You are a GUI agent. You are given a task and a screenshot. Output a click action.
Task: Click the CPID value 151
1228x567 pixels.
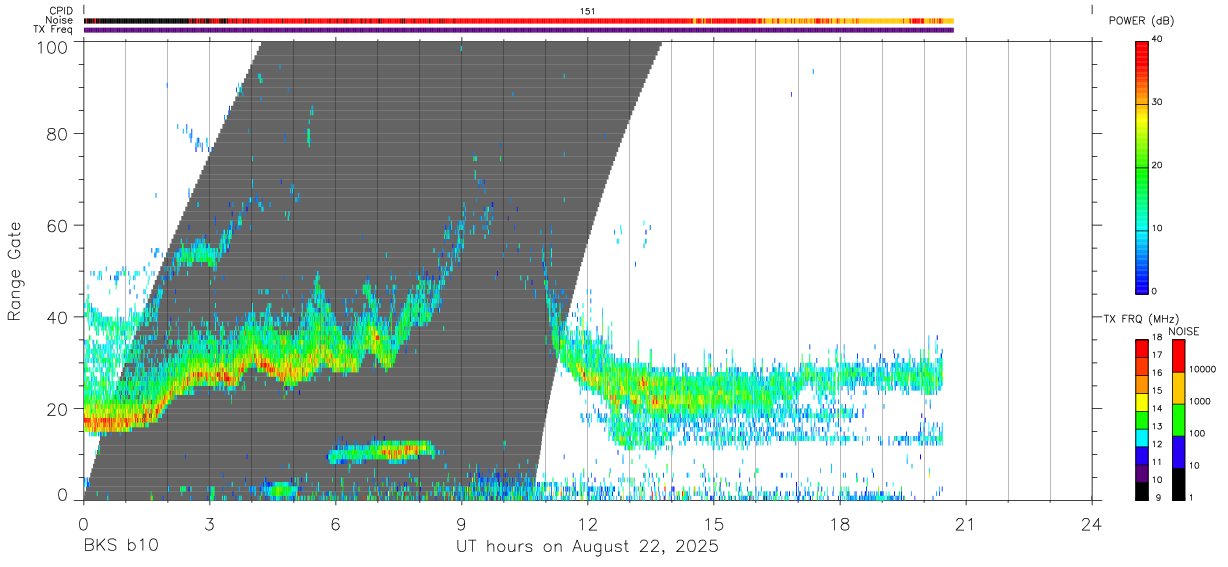(588, 10)
